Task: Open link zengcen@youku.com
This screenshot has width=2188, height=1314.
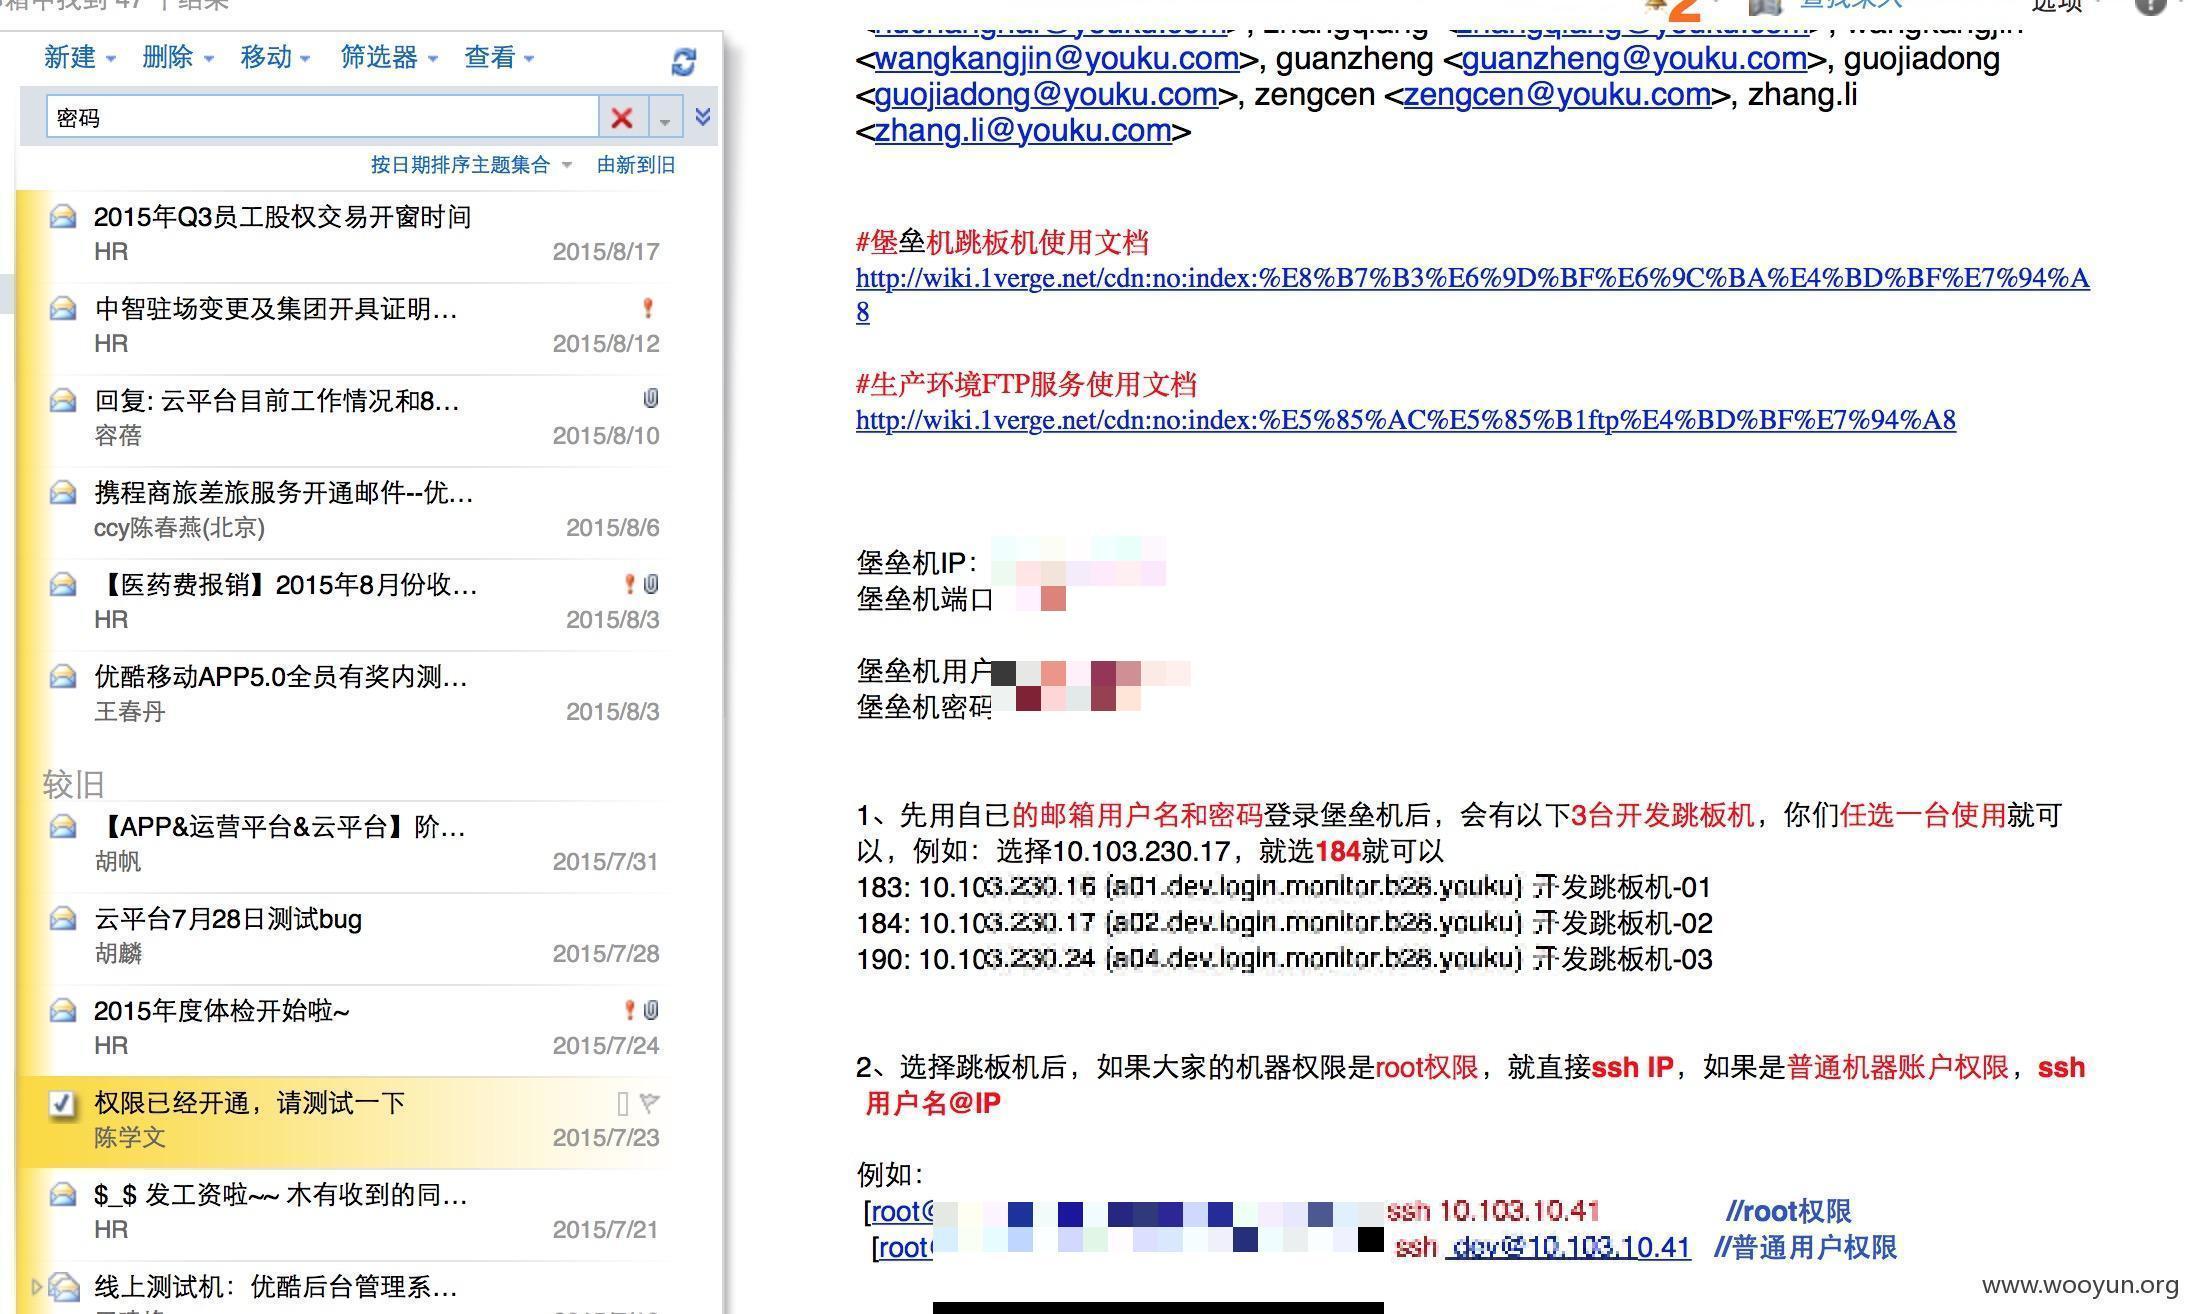Action: tap(1557, 94)
